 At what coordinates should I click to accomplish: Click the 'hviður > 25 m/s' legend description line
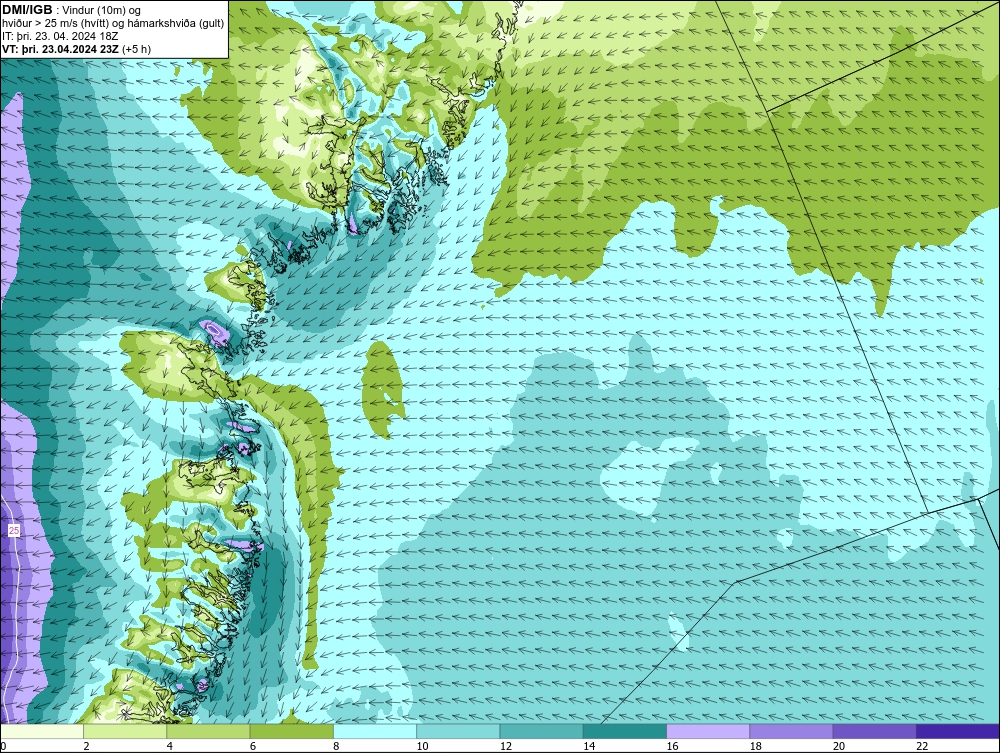[113, 24]
